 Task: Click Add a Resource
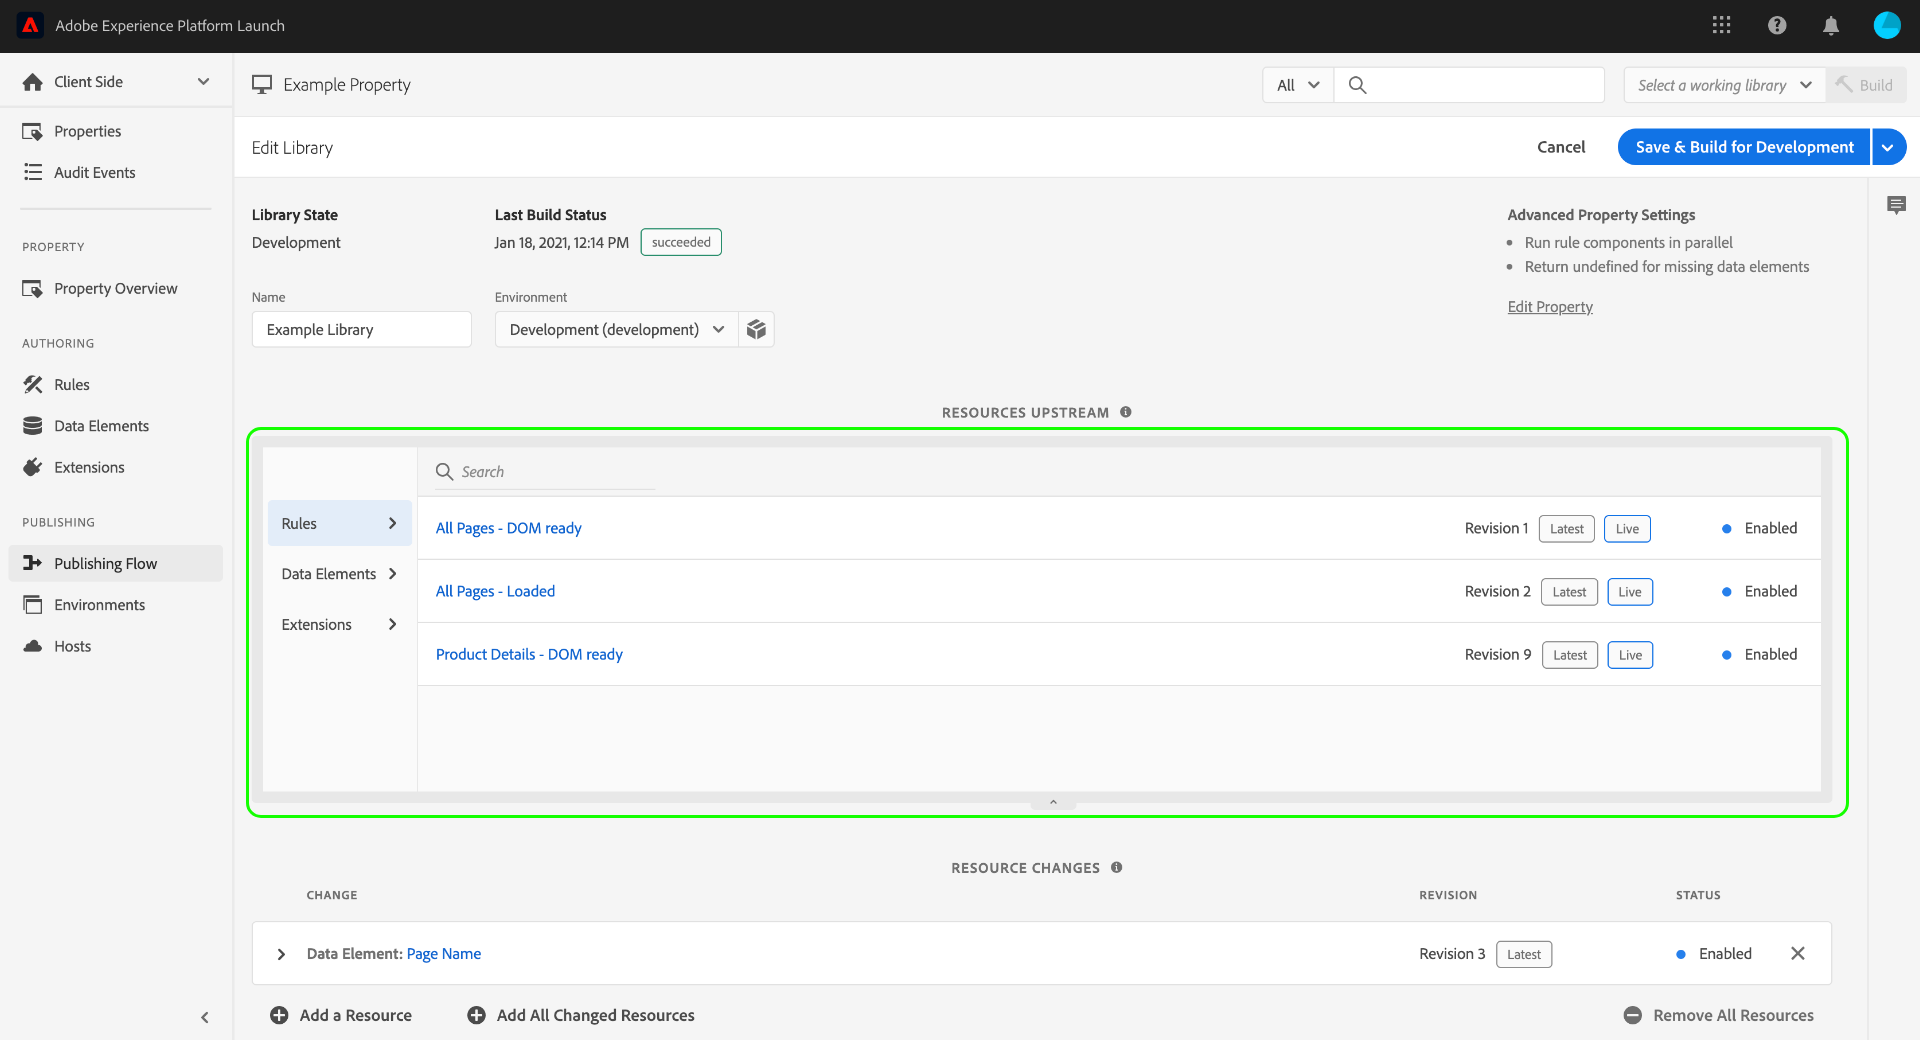341,1015
